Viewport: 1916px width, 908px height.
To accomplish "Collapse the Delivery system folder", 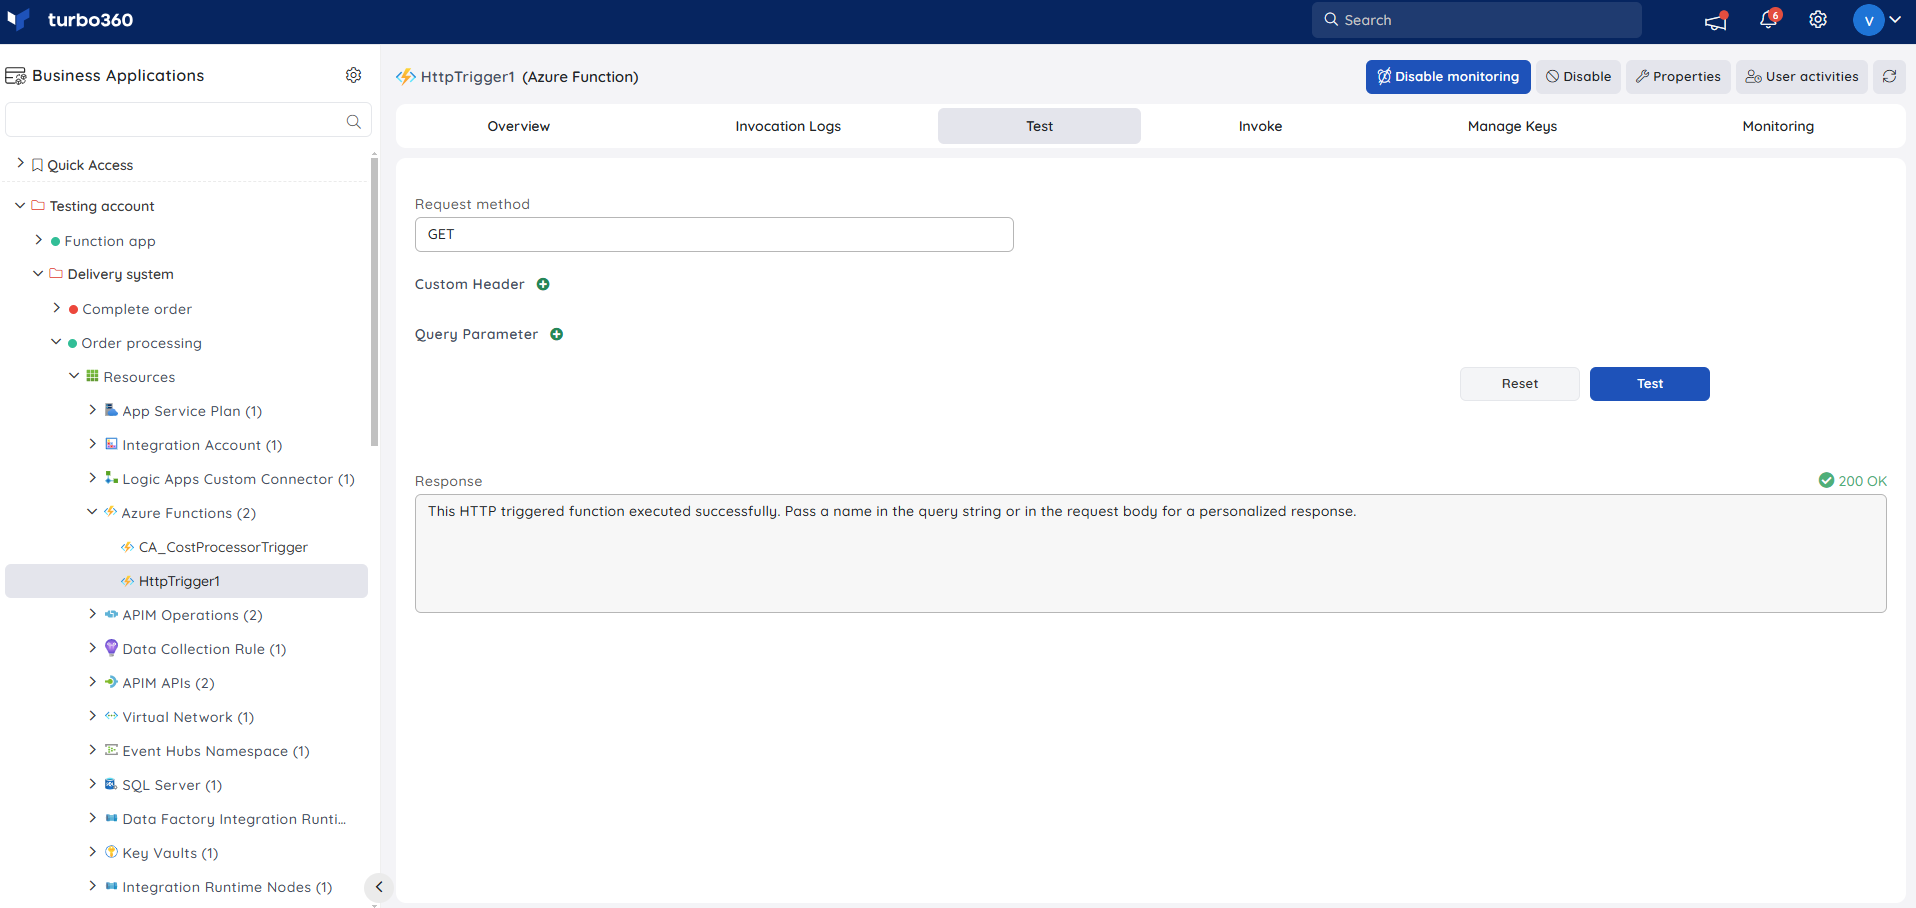I will [x=38, y=273].
